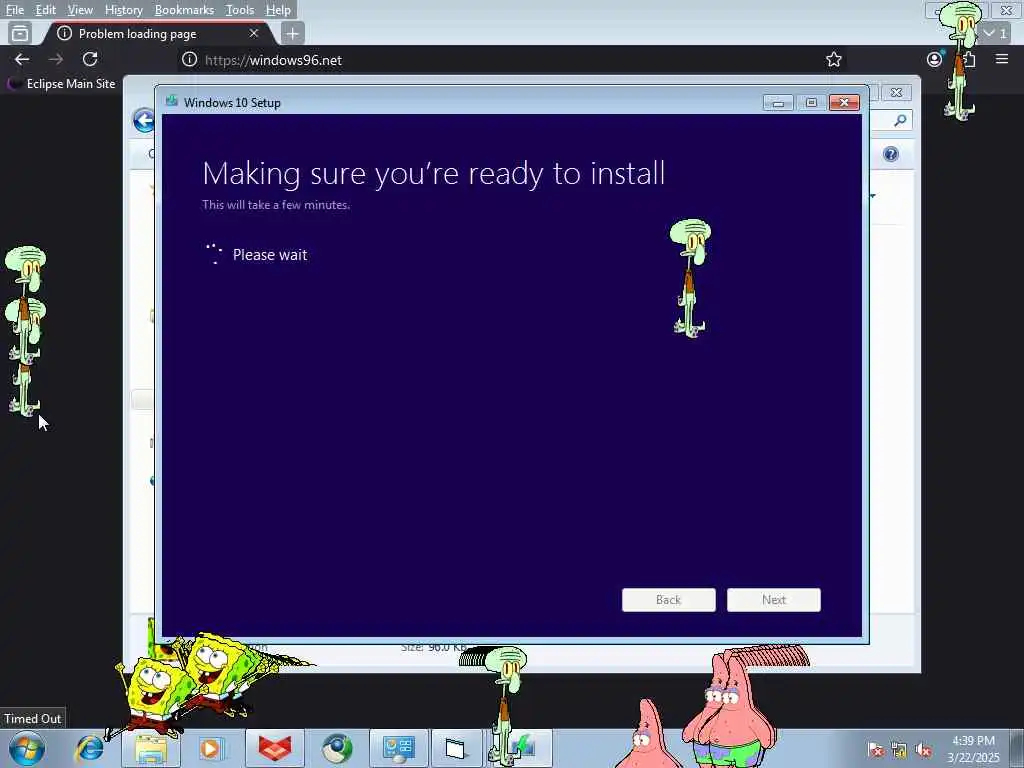Open the browser hamburger menu
The width and height of the screenshot is (1024, 768).
coord(1002,59)
